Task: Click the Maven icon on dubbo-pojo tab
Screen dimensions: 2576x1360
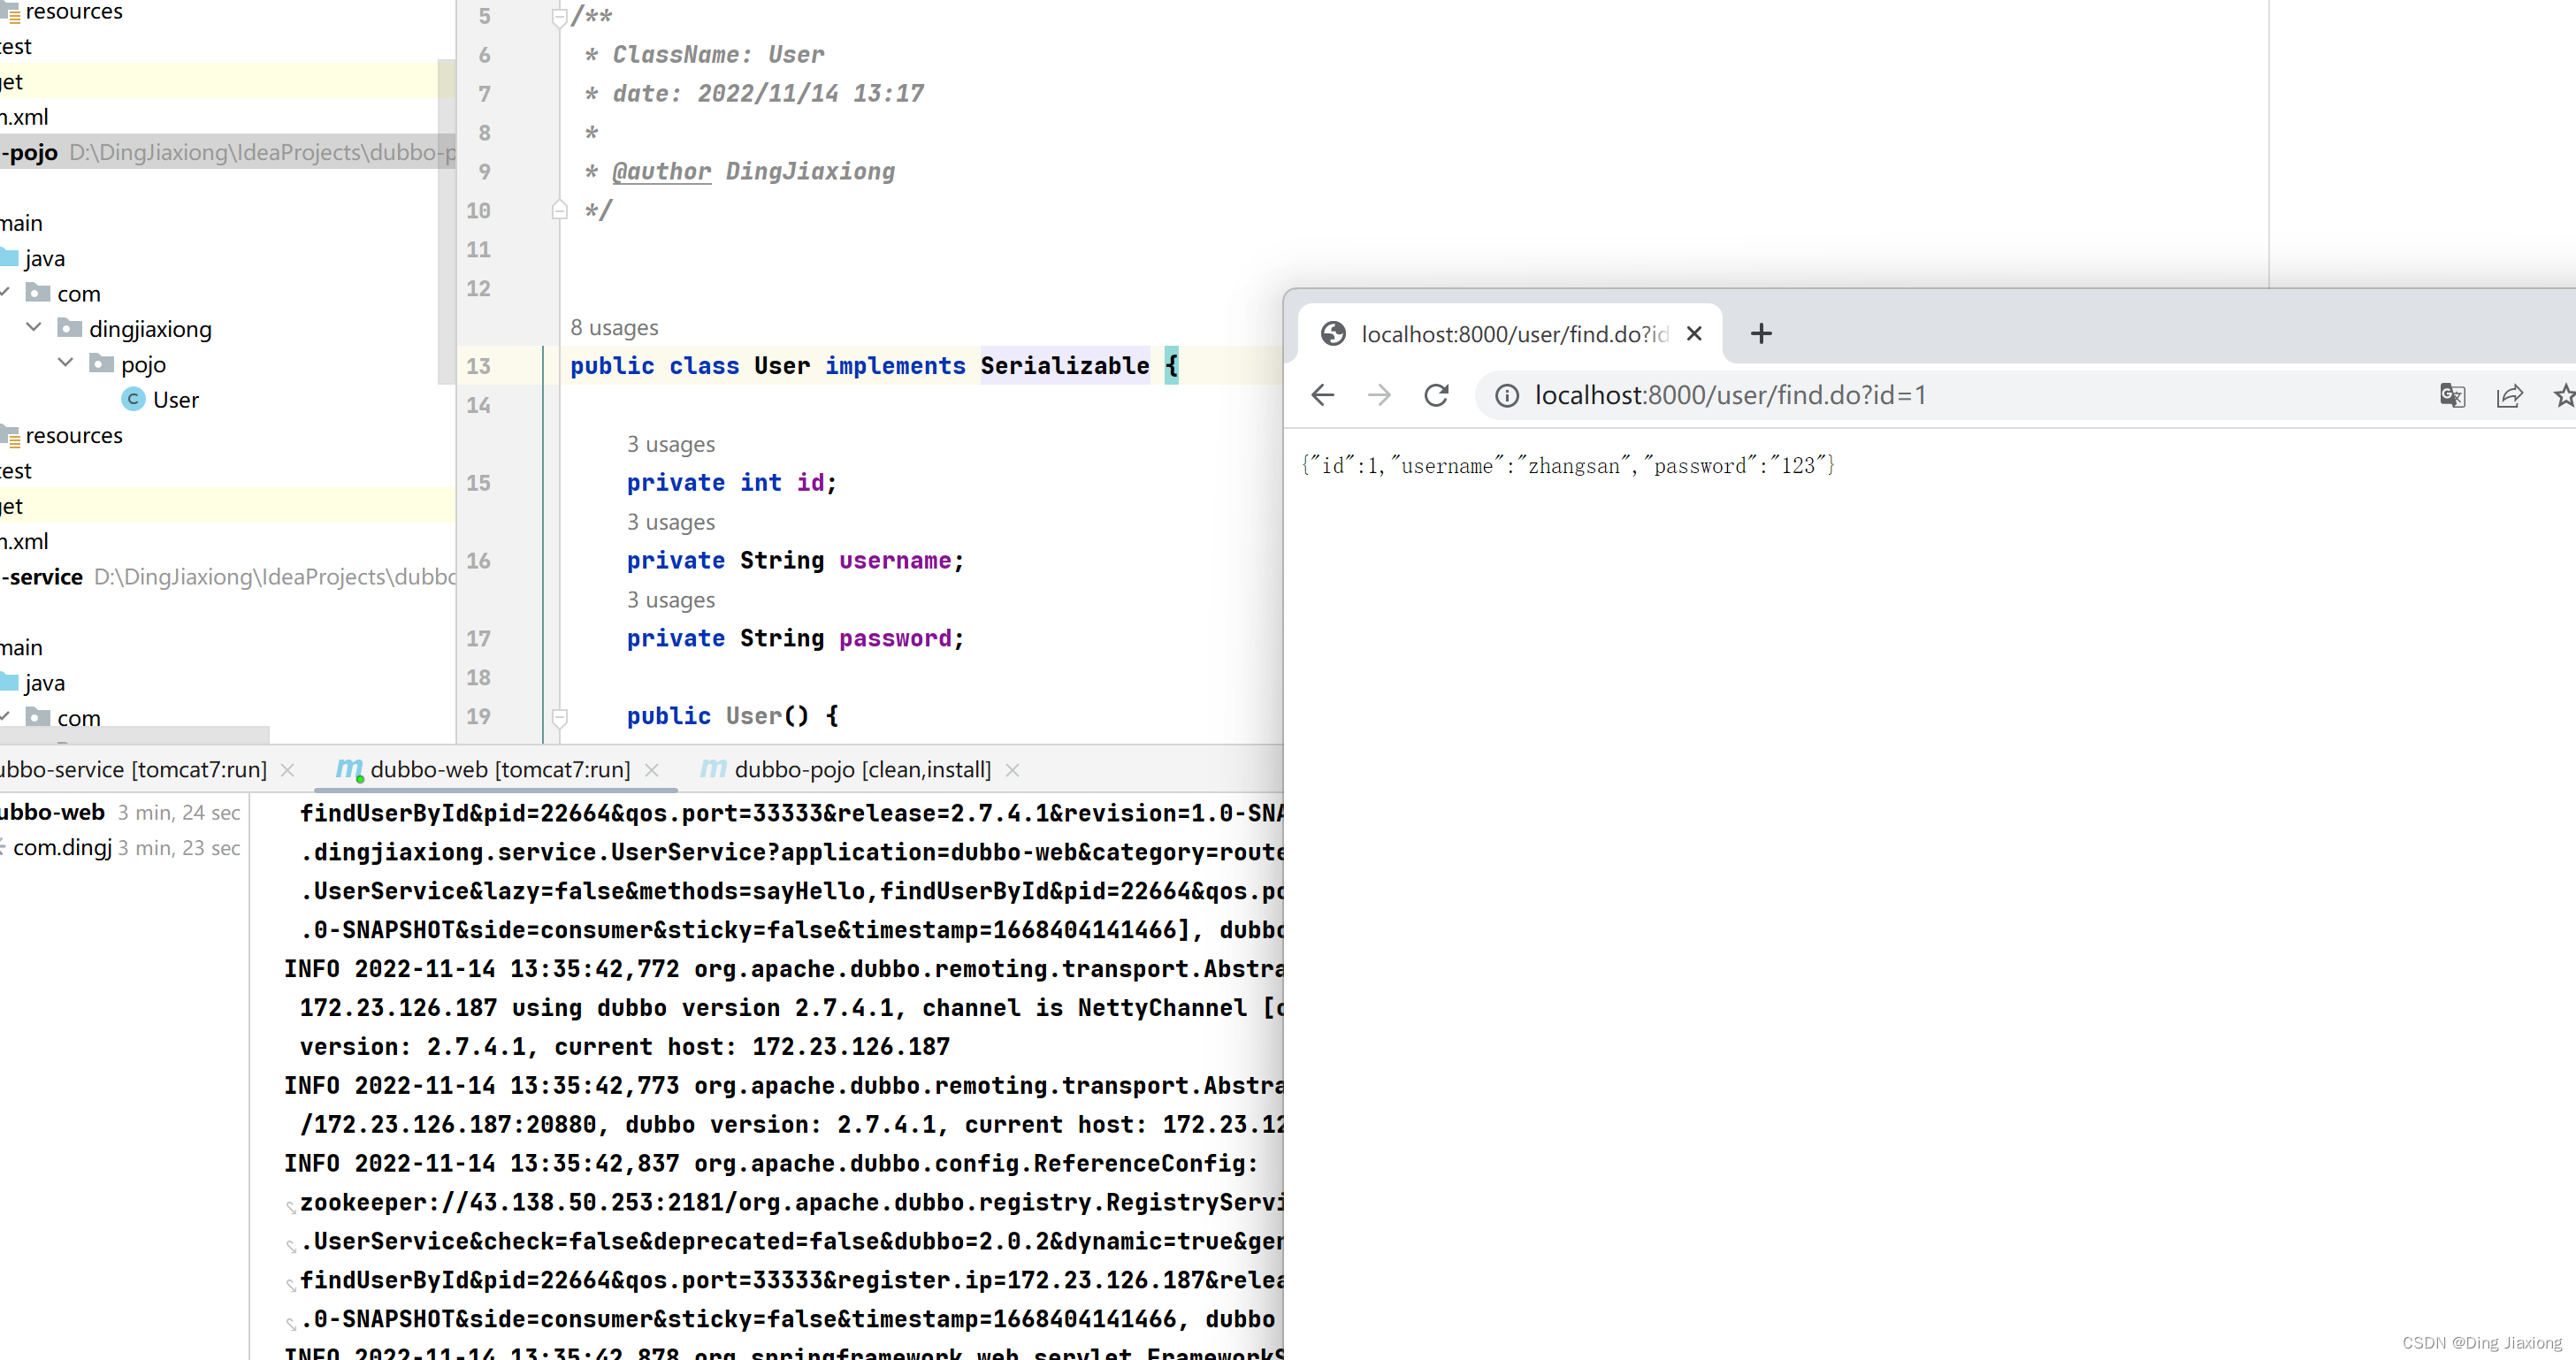Action: (x=713, y=769)
